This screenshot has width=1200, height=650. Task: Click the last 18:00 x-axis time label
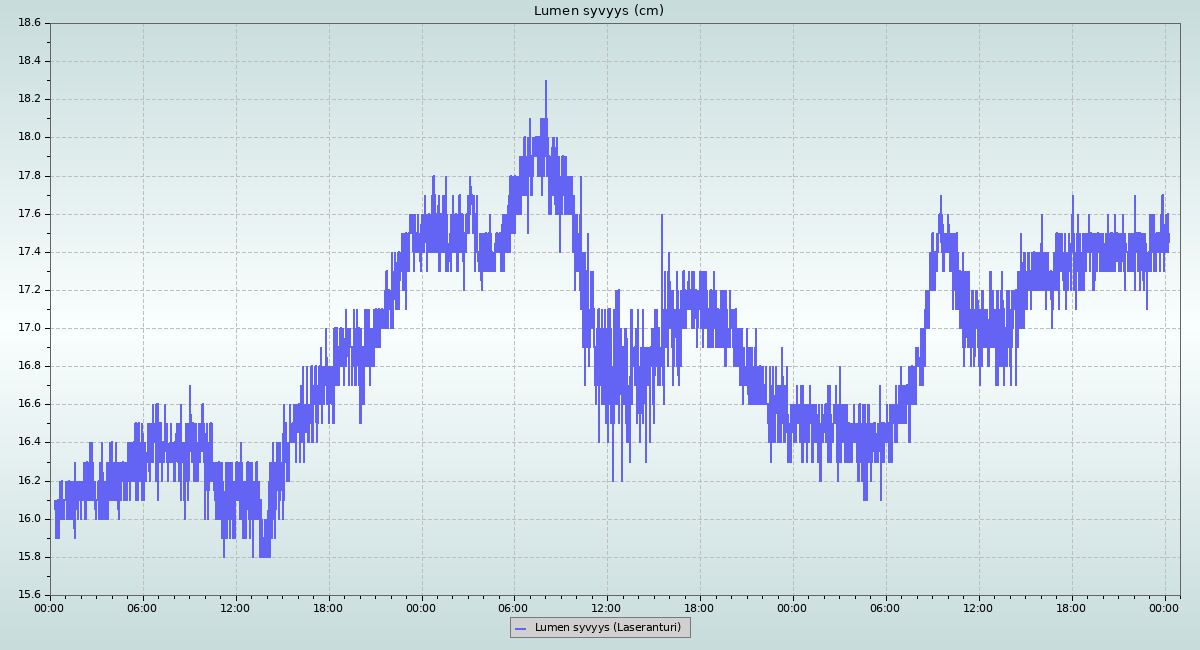tap(1071, 607)
